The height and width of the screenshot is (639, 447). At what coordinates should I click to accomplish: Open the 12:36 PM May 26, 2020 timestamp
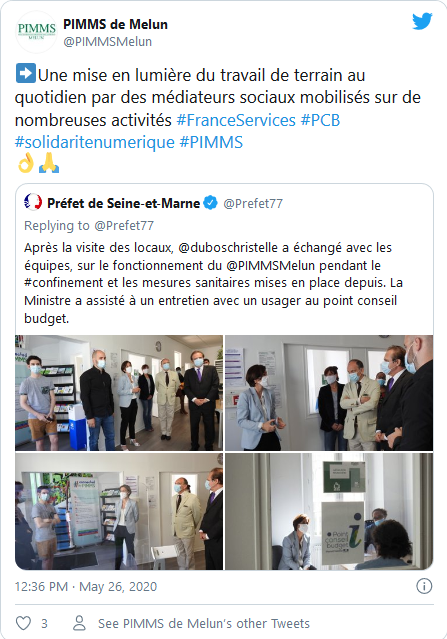[86, 587]
